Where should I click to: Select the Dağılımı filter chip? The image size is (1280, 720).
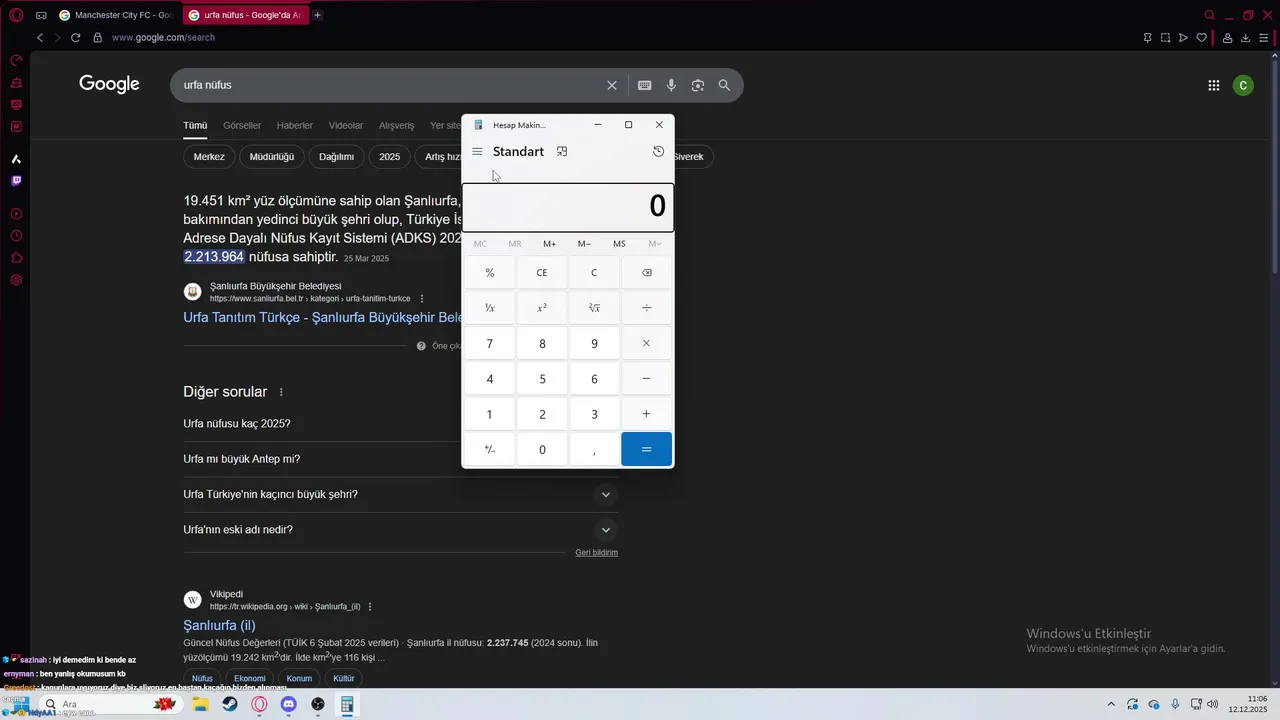[337, 157]
